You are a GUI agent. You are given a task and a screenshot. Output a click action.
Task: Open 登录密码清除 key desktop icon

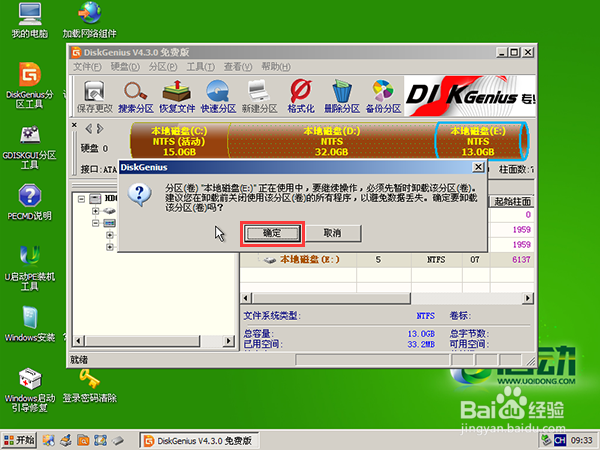[89, 386]
